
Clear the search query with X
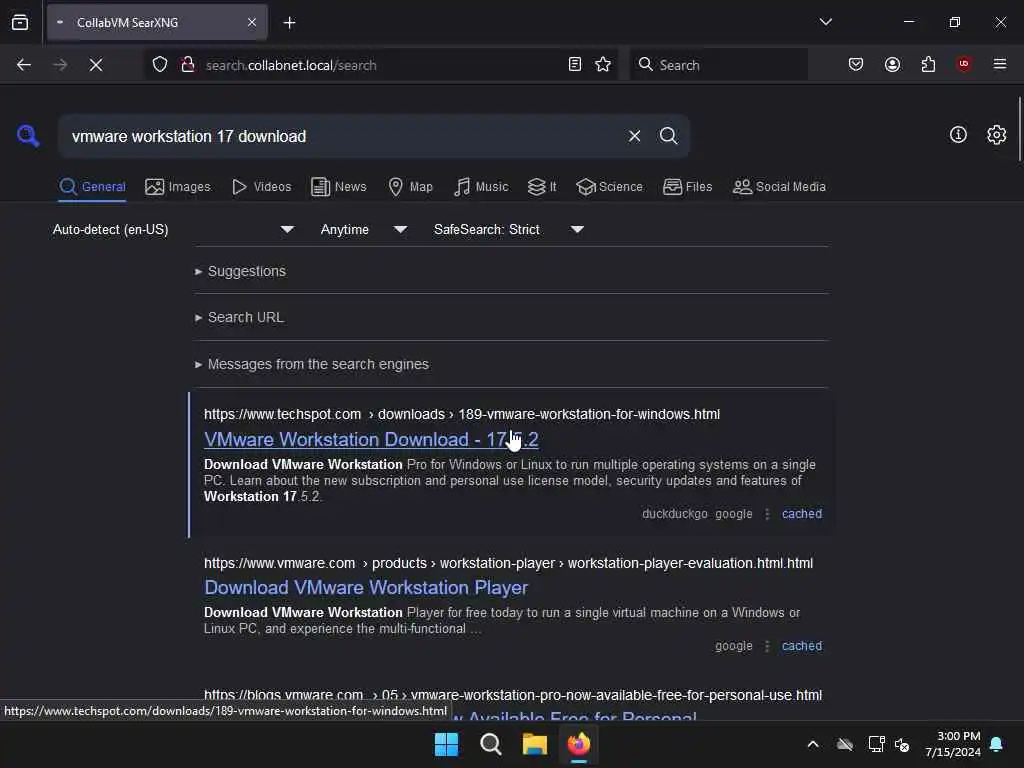[x=634, y=136]
